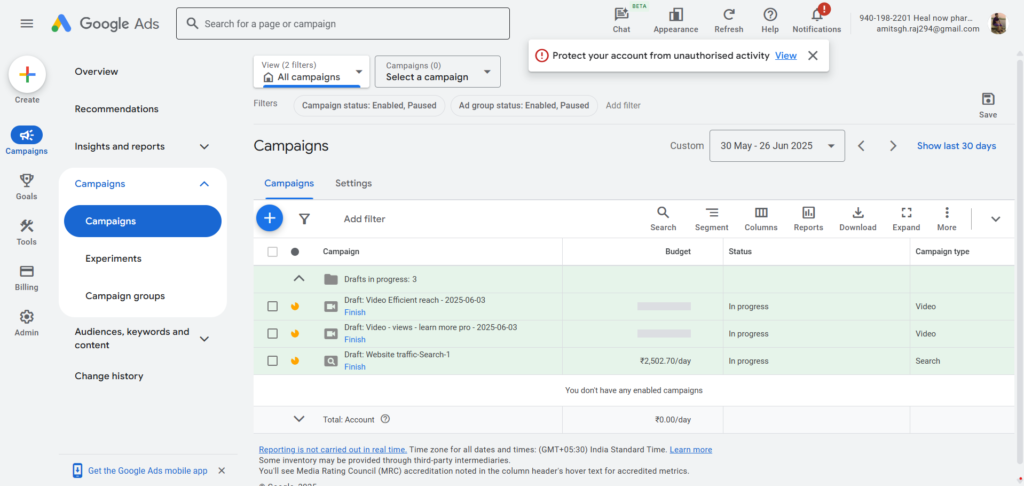This screenshot has height=486, width=1024.
Task: Collapse the Drafts in progress group
Action: (299, 278)
